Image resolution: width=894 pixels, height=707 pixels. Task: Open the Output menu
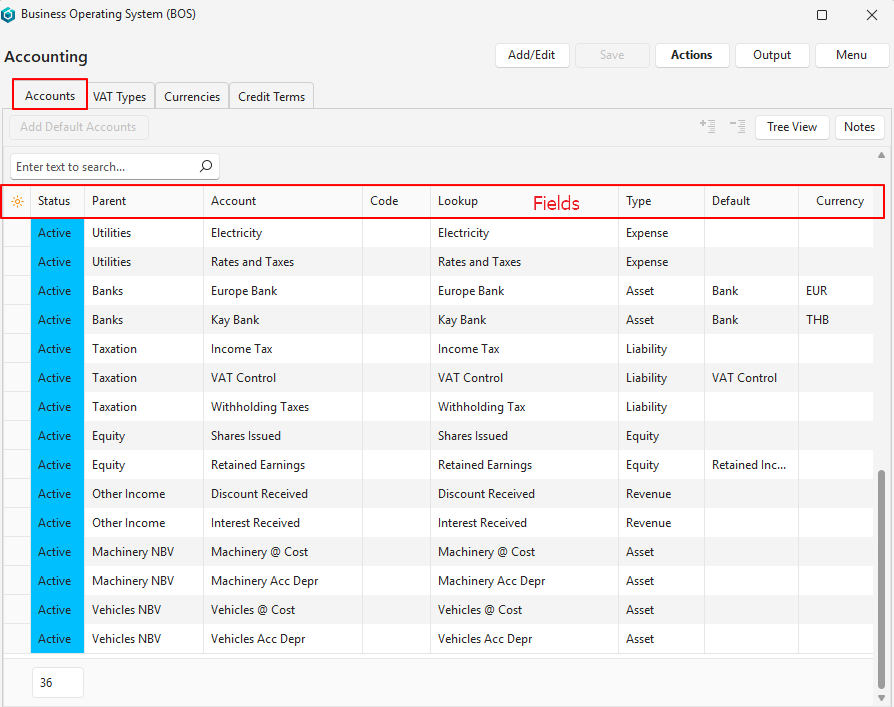pyautogui.click(x=772, y=55)
